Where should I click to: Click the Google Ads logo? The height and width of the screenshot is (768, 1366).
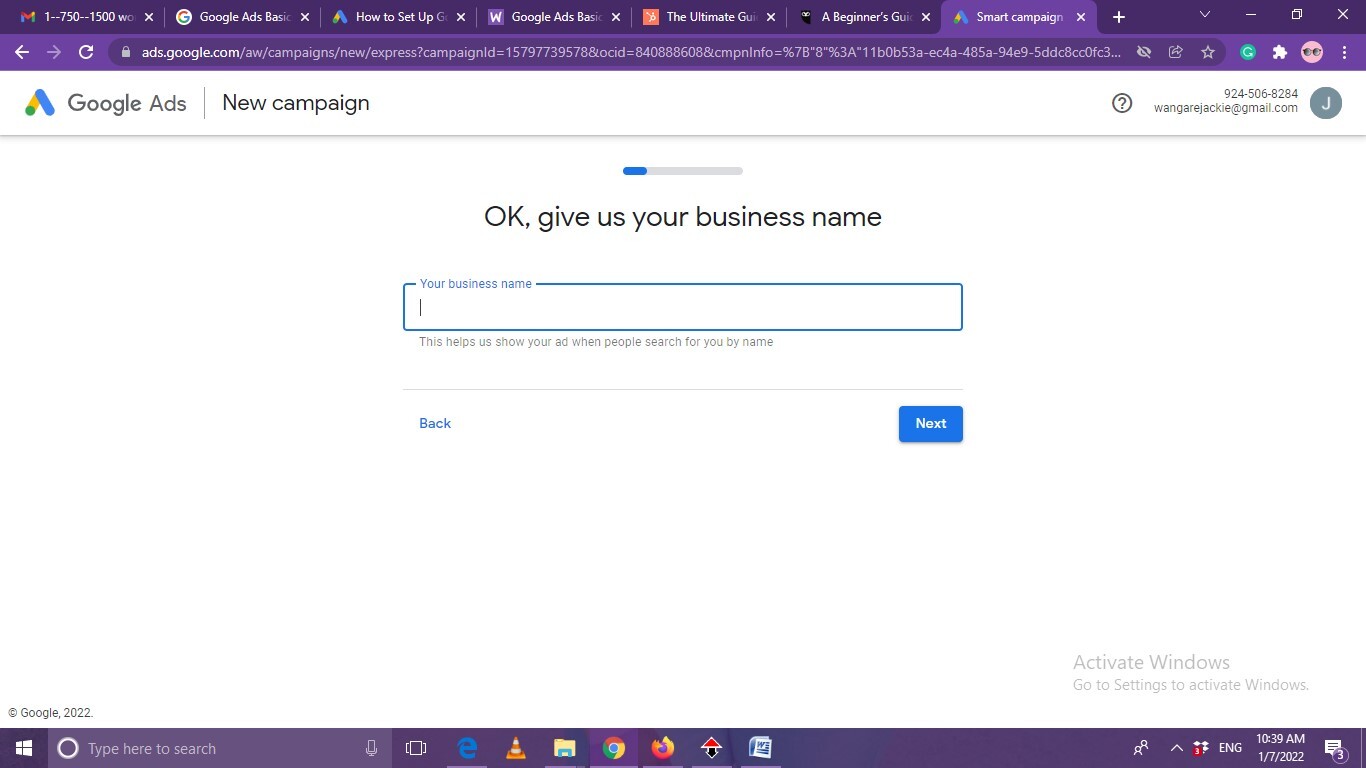[106, 103]
